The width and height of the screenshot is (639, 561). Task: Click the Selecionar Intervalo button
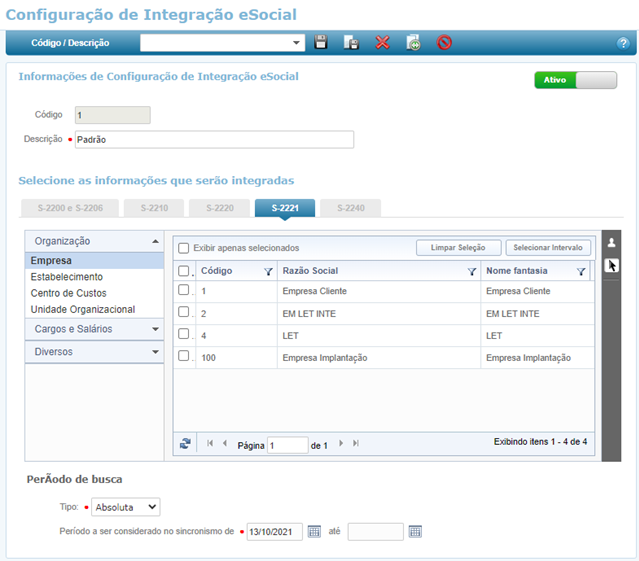[x=548, y=247]
